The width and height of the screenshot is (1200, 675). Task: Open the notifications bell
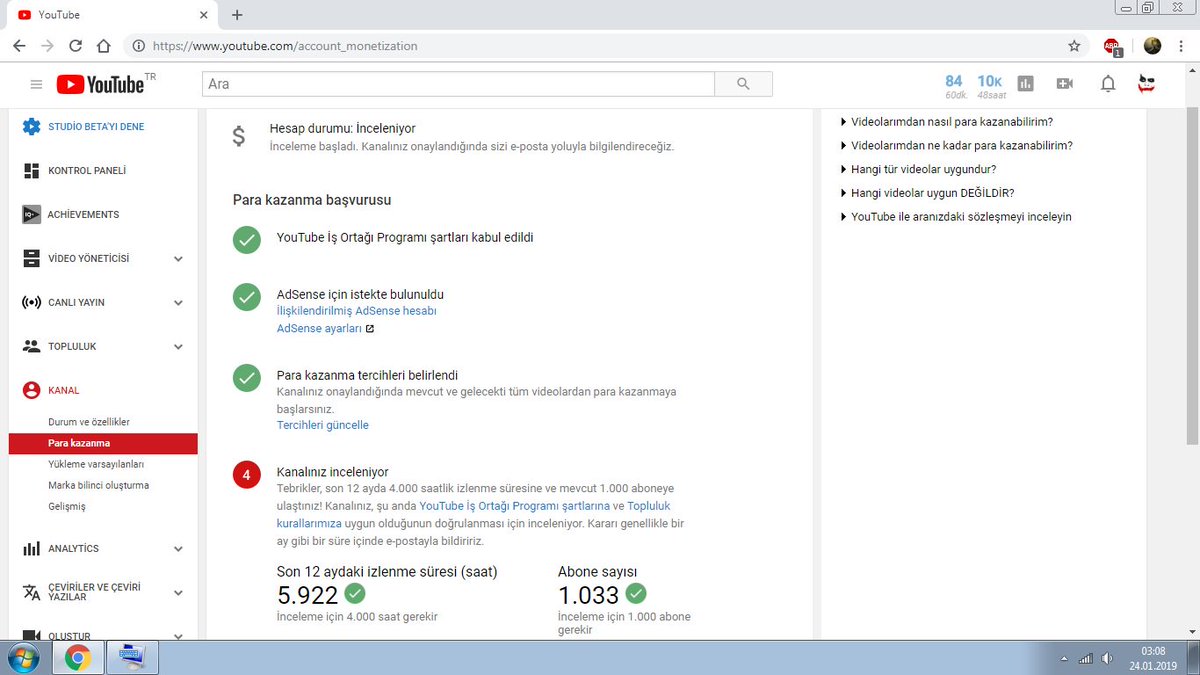point(1108,84)
